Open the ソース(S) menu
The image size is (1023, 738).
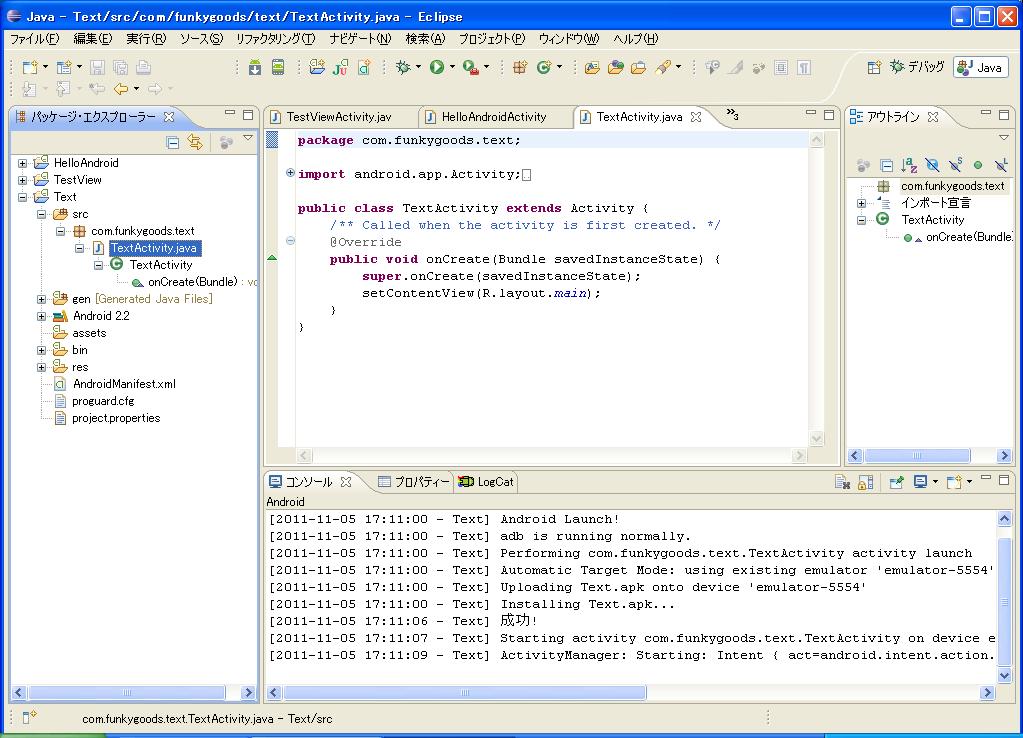coord(201,38)
